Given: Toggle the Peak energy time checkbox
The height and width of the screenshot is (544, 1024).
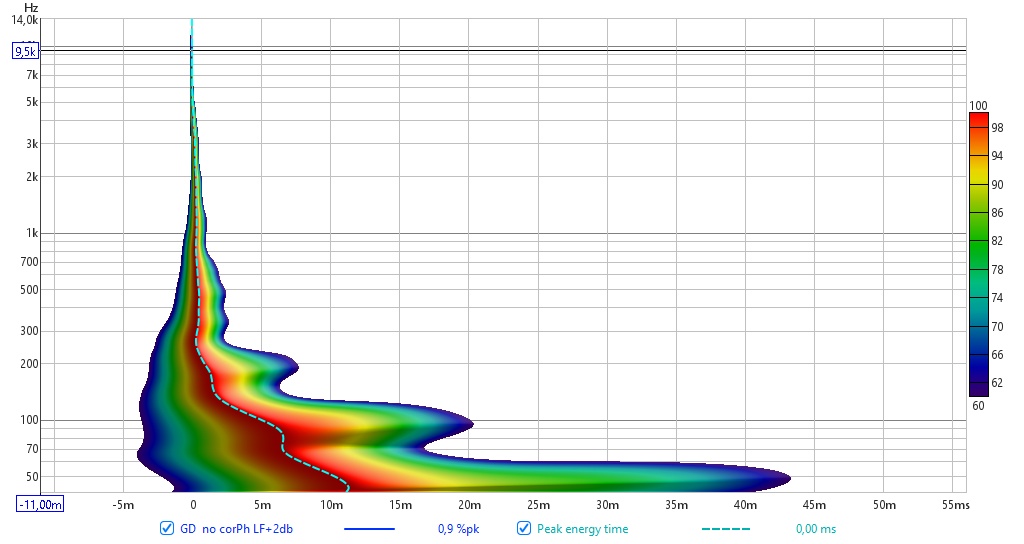Looking at the screenshot, I should [524, 528].
